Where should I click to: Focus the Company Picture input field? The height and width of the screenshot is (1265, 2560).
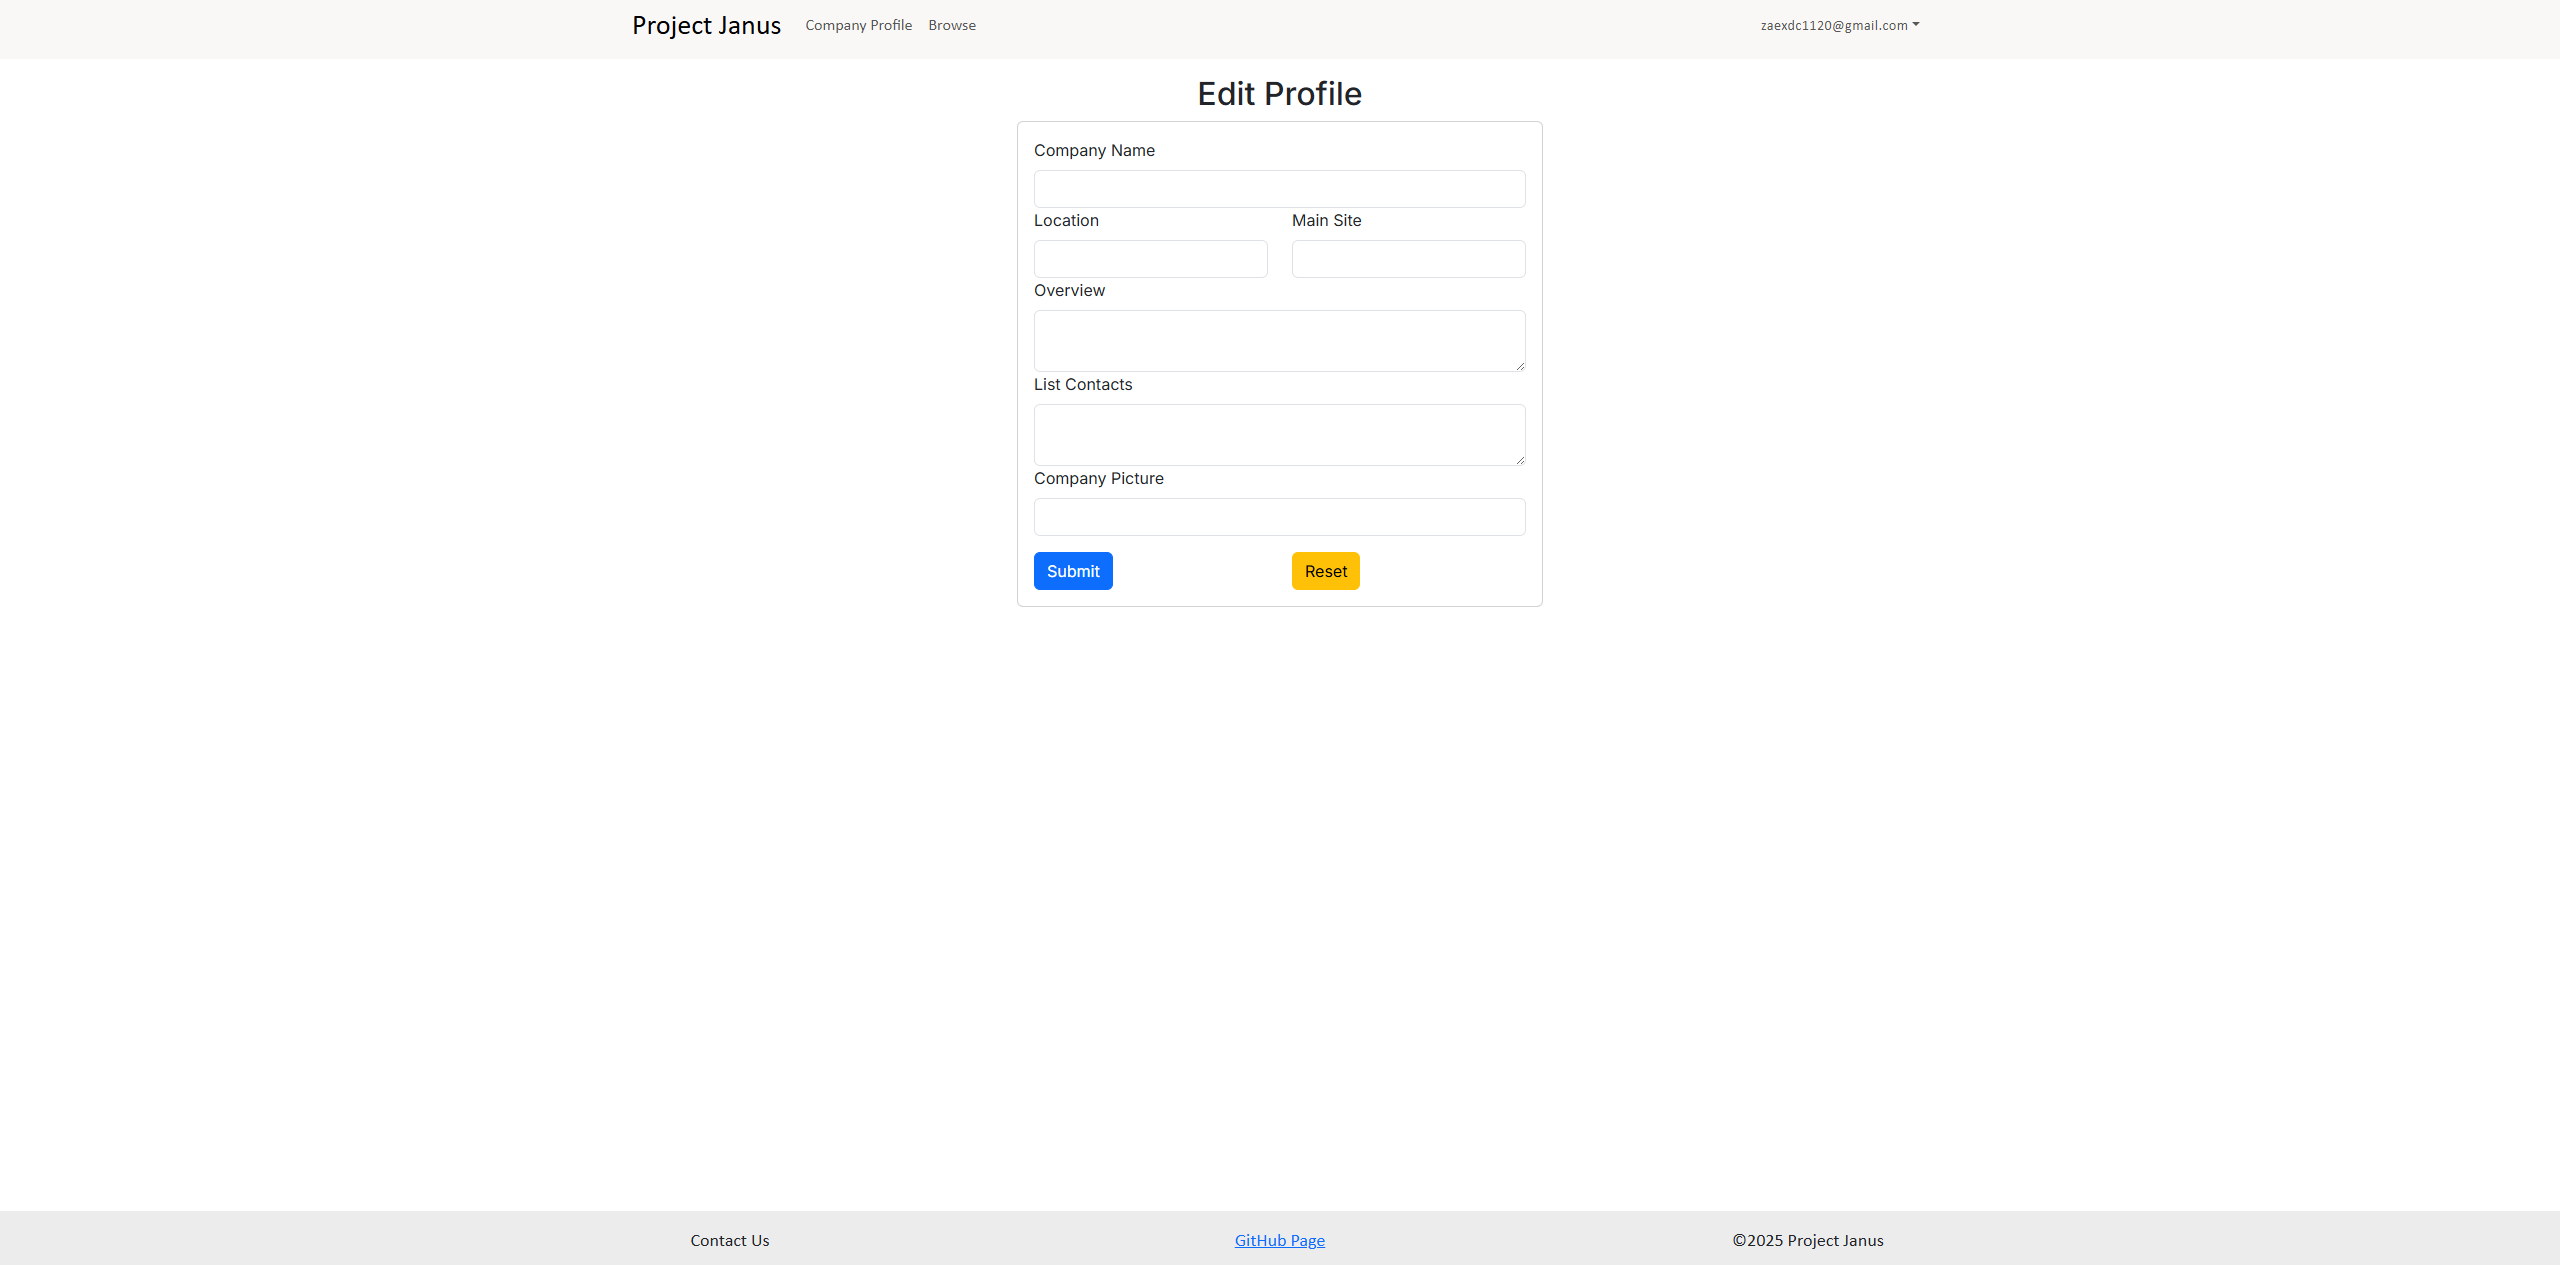point(1279,517)
